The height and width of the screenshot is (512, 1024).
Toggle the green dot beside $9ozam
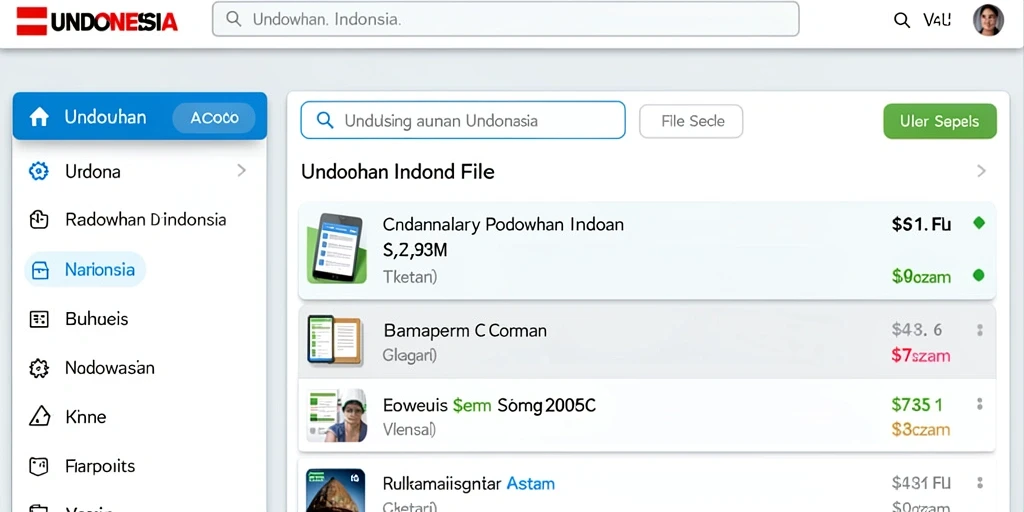[x=978, y=275]
